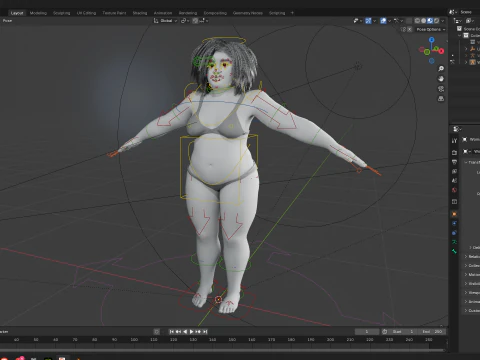
Task: Click the End frame 250 field
Action: [x=432, y=332]
